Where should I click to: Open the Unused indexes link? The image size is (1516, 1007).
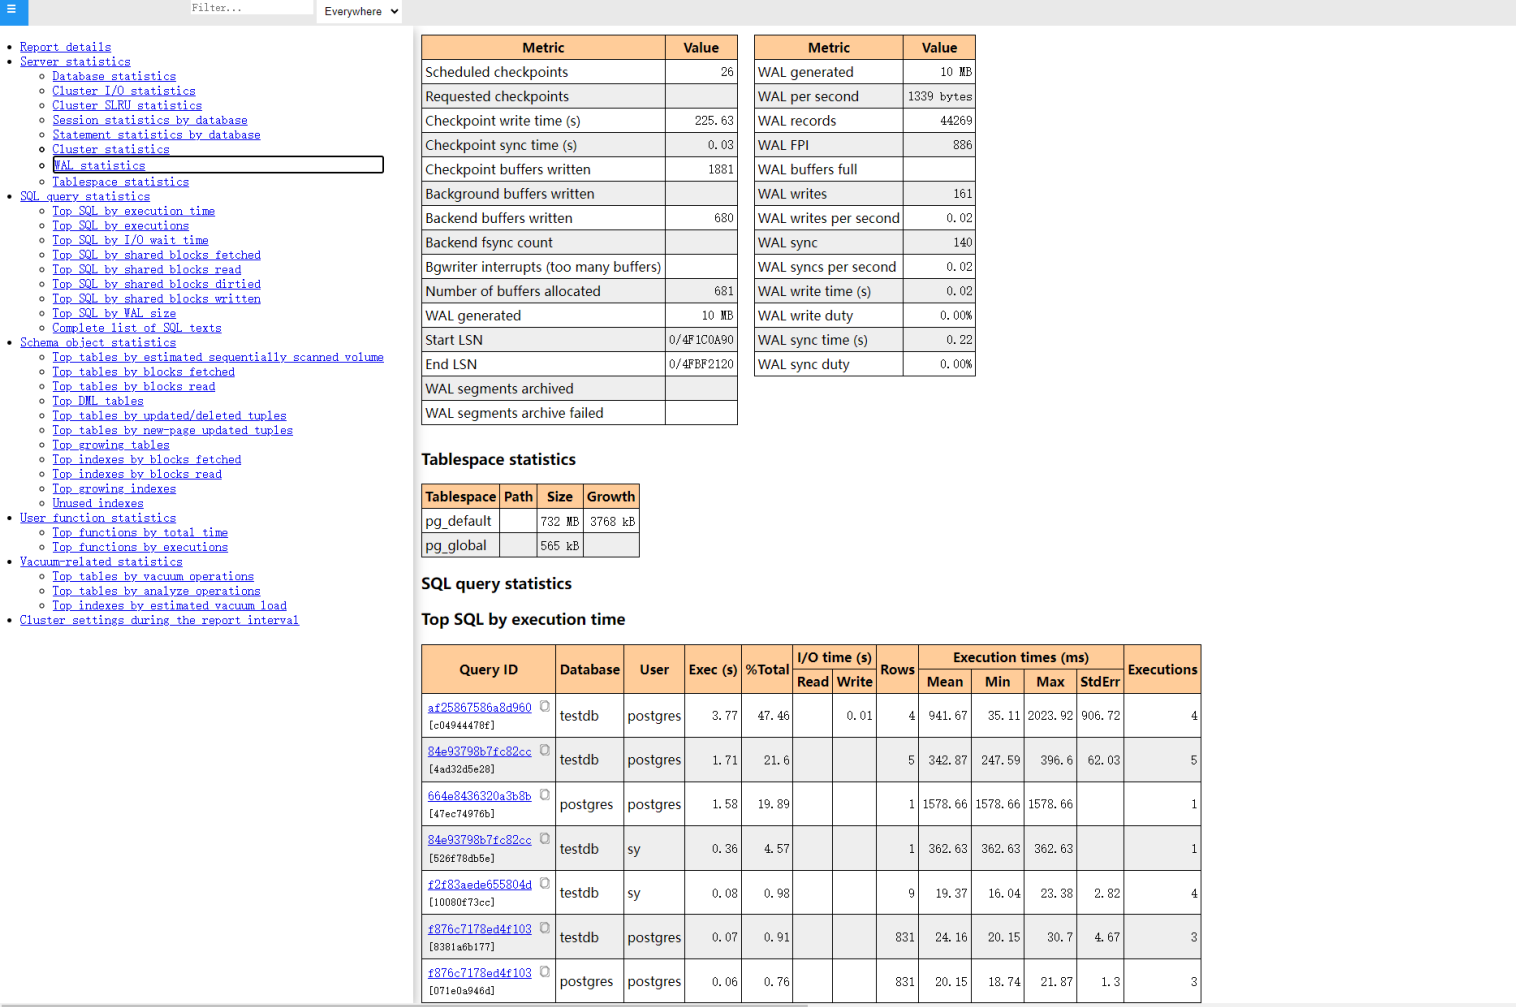point(98,503)
